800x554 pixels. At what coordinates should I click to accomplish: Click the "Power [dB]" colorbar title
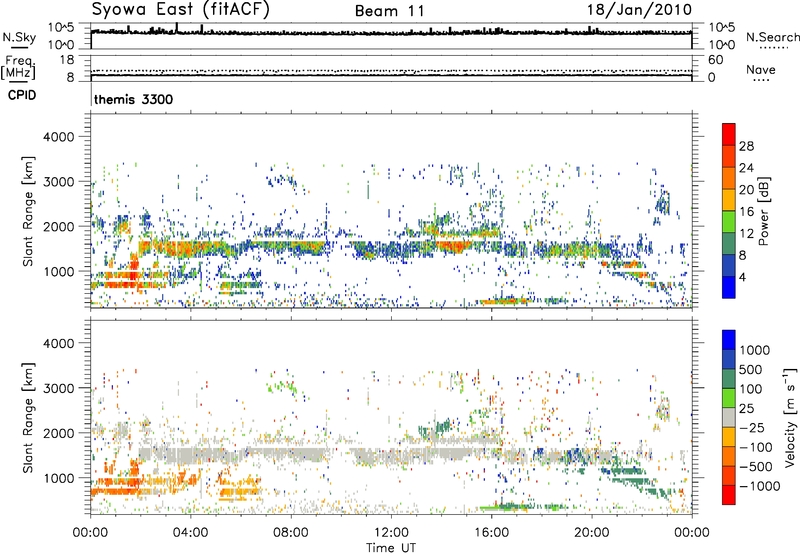(x=763, y=211)
